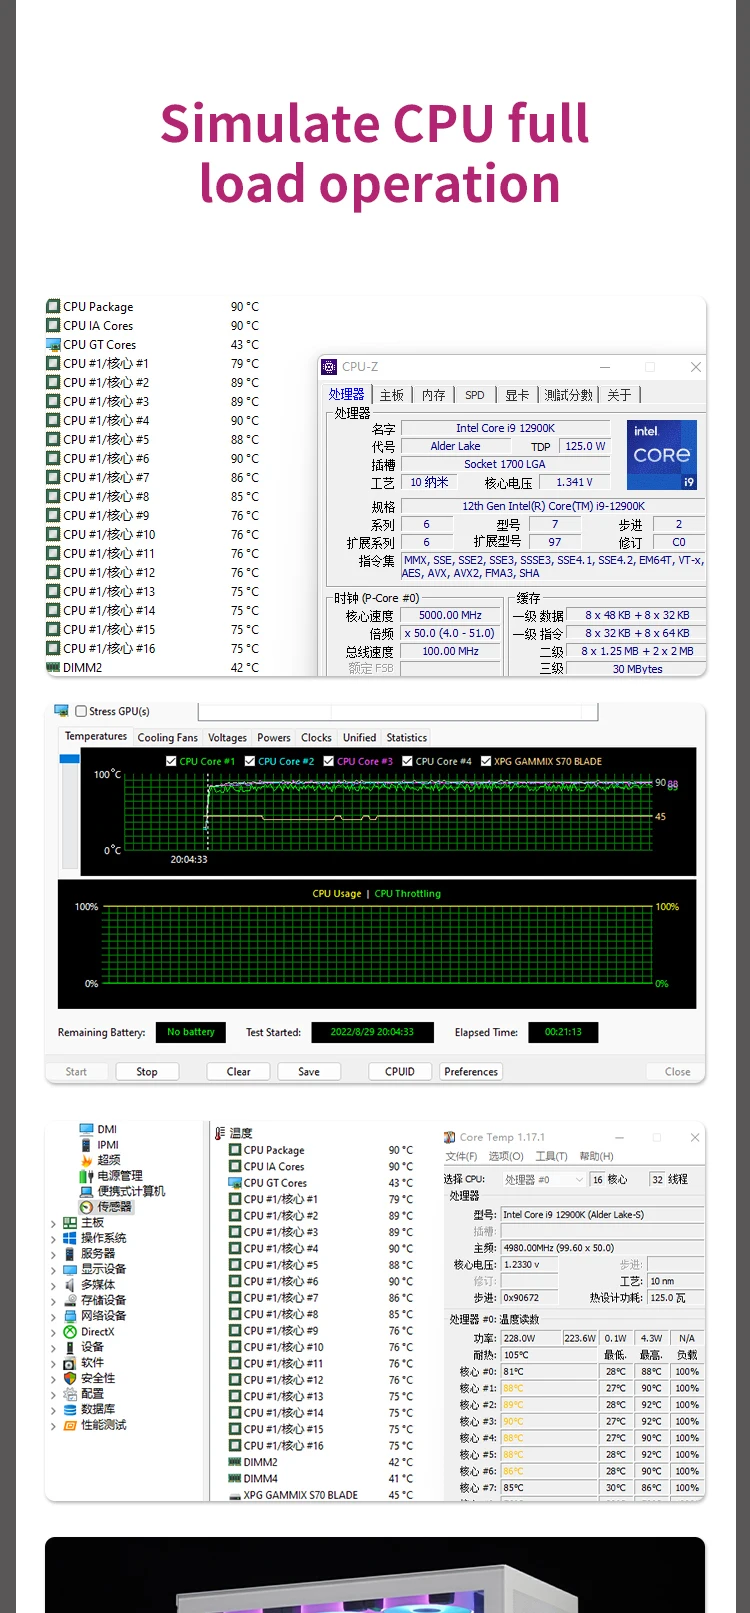This screenshot has height=1613, width=750.
Task: Click the 超频 flame icon
Action: pos(86,1160)
